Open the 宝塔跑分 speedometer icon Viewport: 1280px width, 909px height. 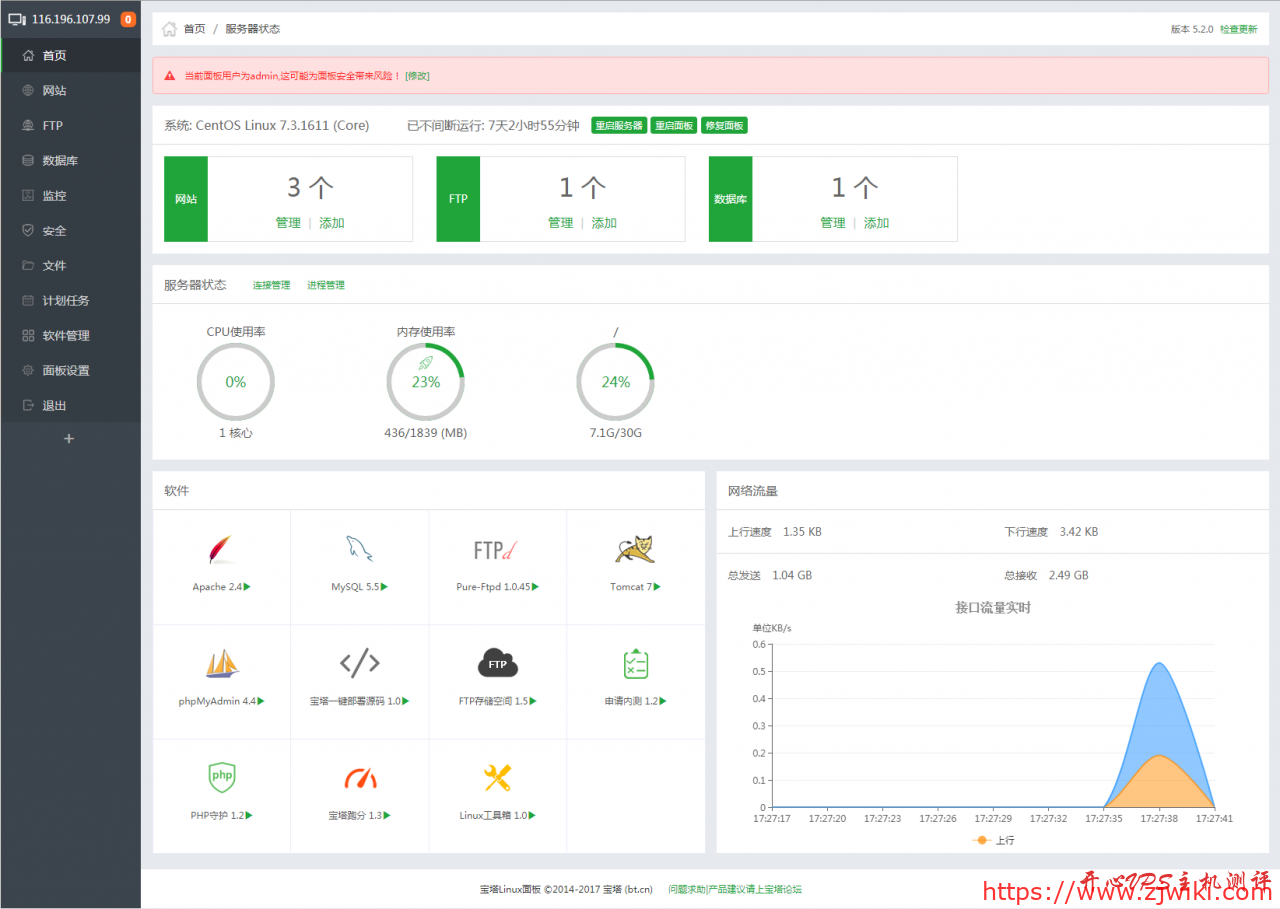pos(359,778)
